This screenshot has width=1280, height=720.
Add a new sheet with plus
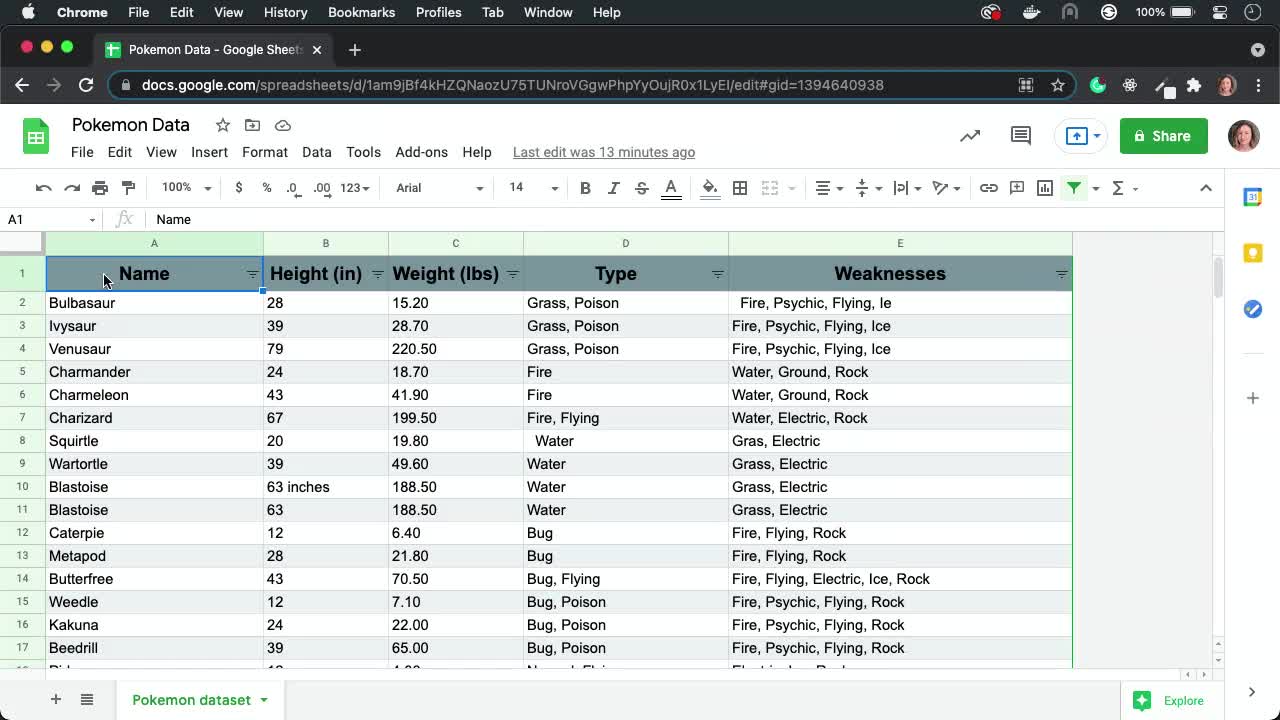click(x=56, y=700)
